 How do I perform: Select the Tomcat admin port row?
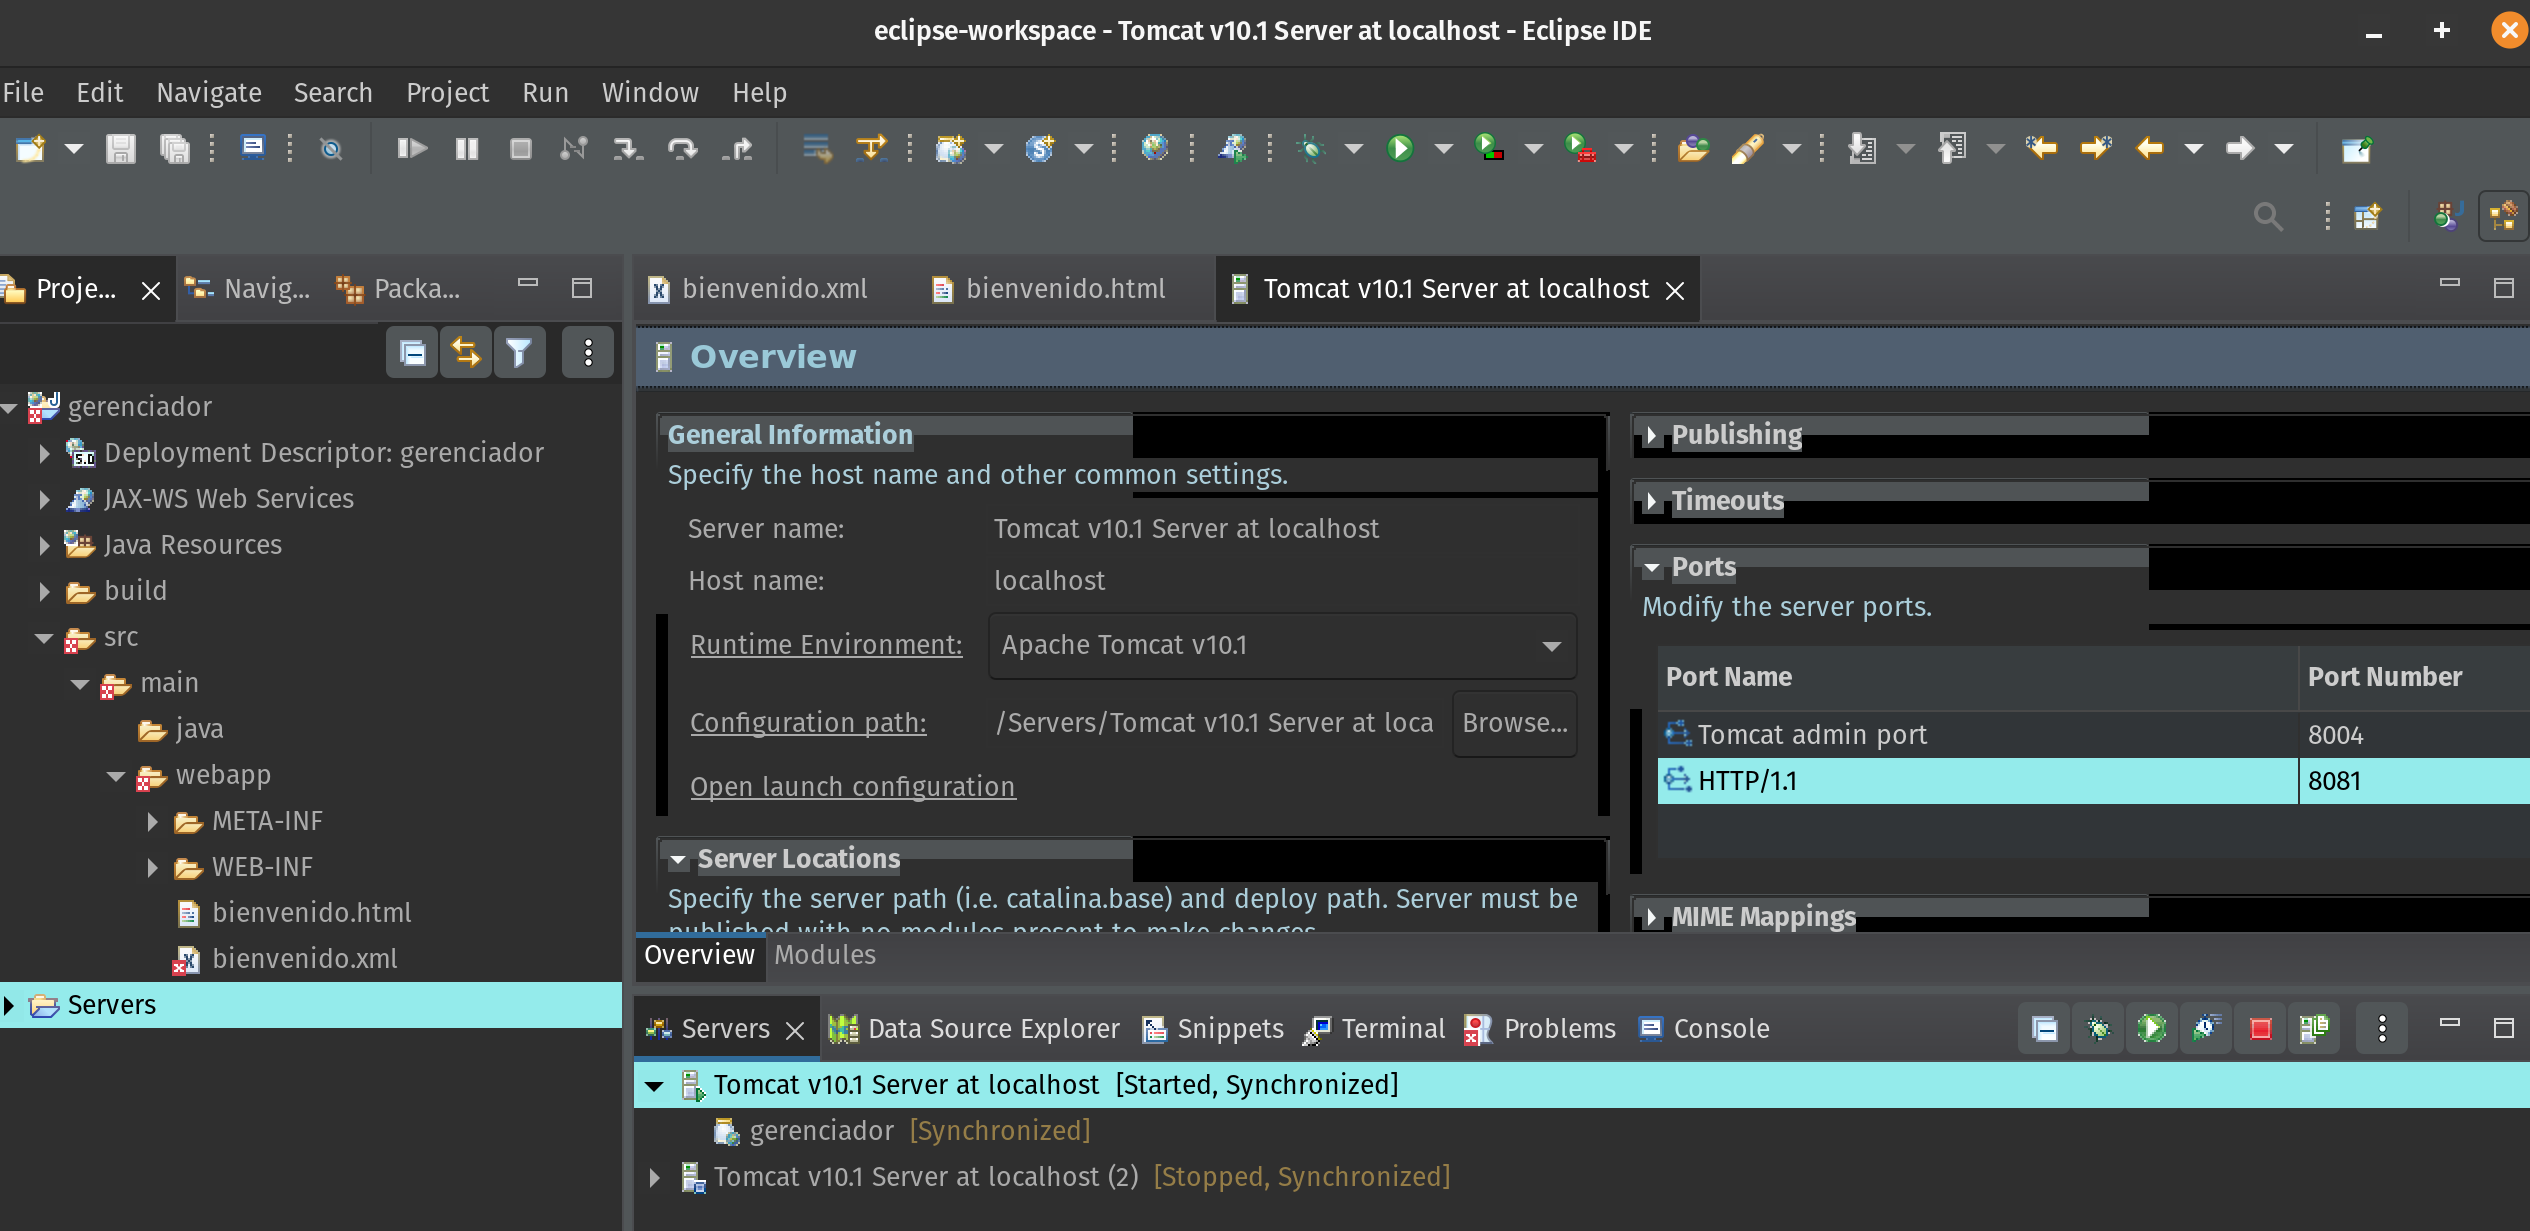pyautogui.click(x=2093, y=735)
